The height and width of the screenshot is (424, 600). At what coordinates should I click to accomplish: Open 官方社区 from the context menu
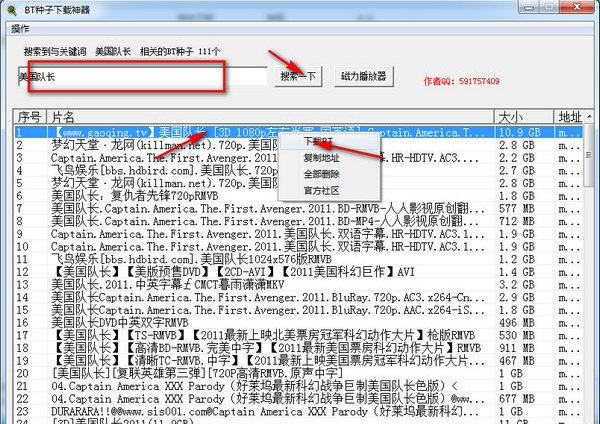coord(320,190)
